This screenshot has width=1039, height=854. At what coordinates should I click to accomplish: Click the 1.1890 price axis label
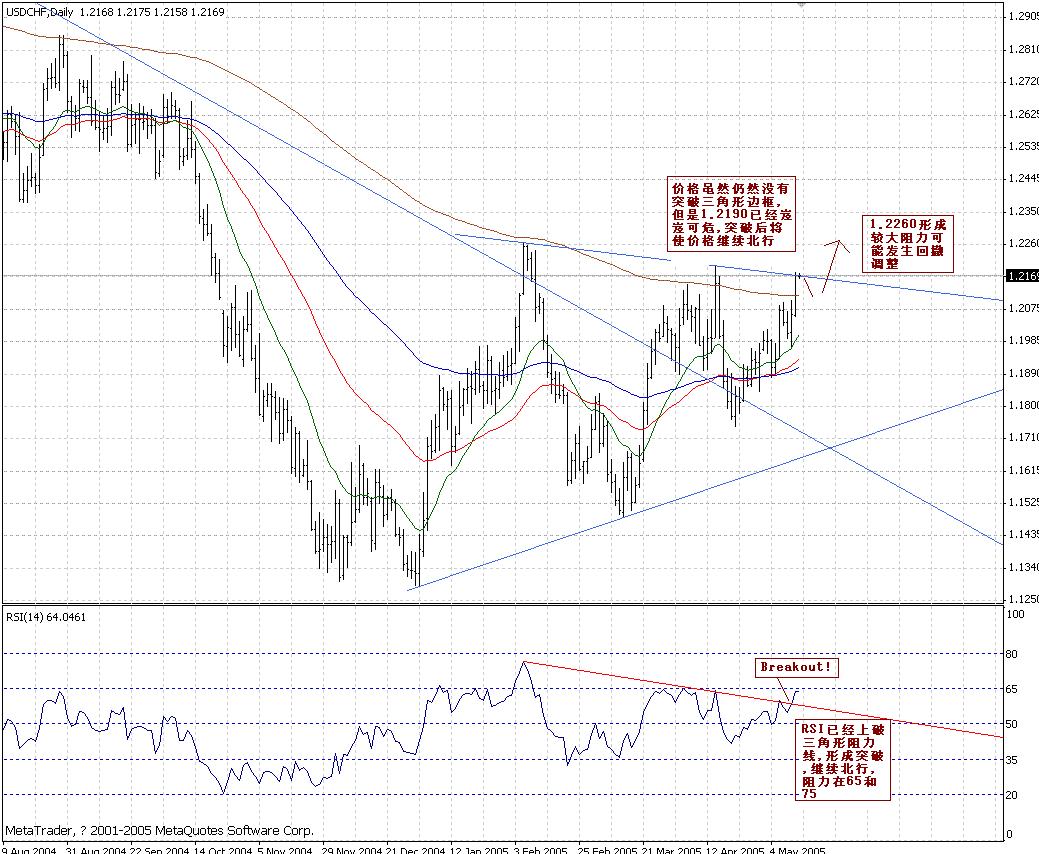[x=1023, y=373]
